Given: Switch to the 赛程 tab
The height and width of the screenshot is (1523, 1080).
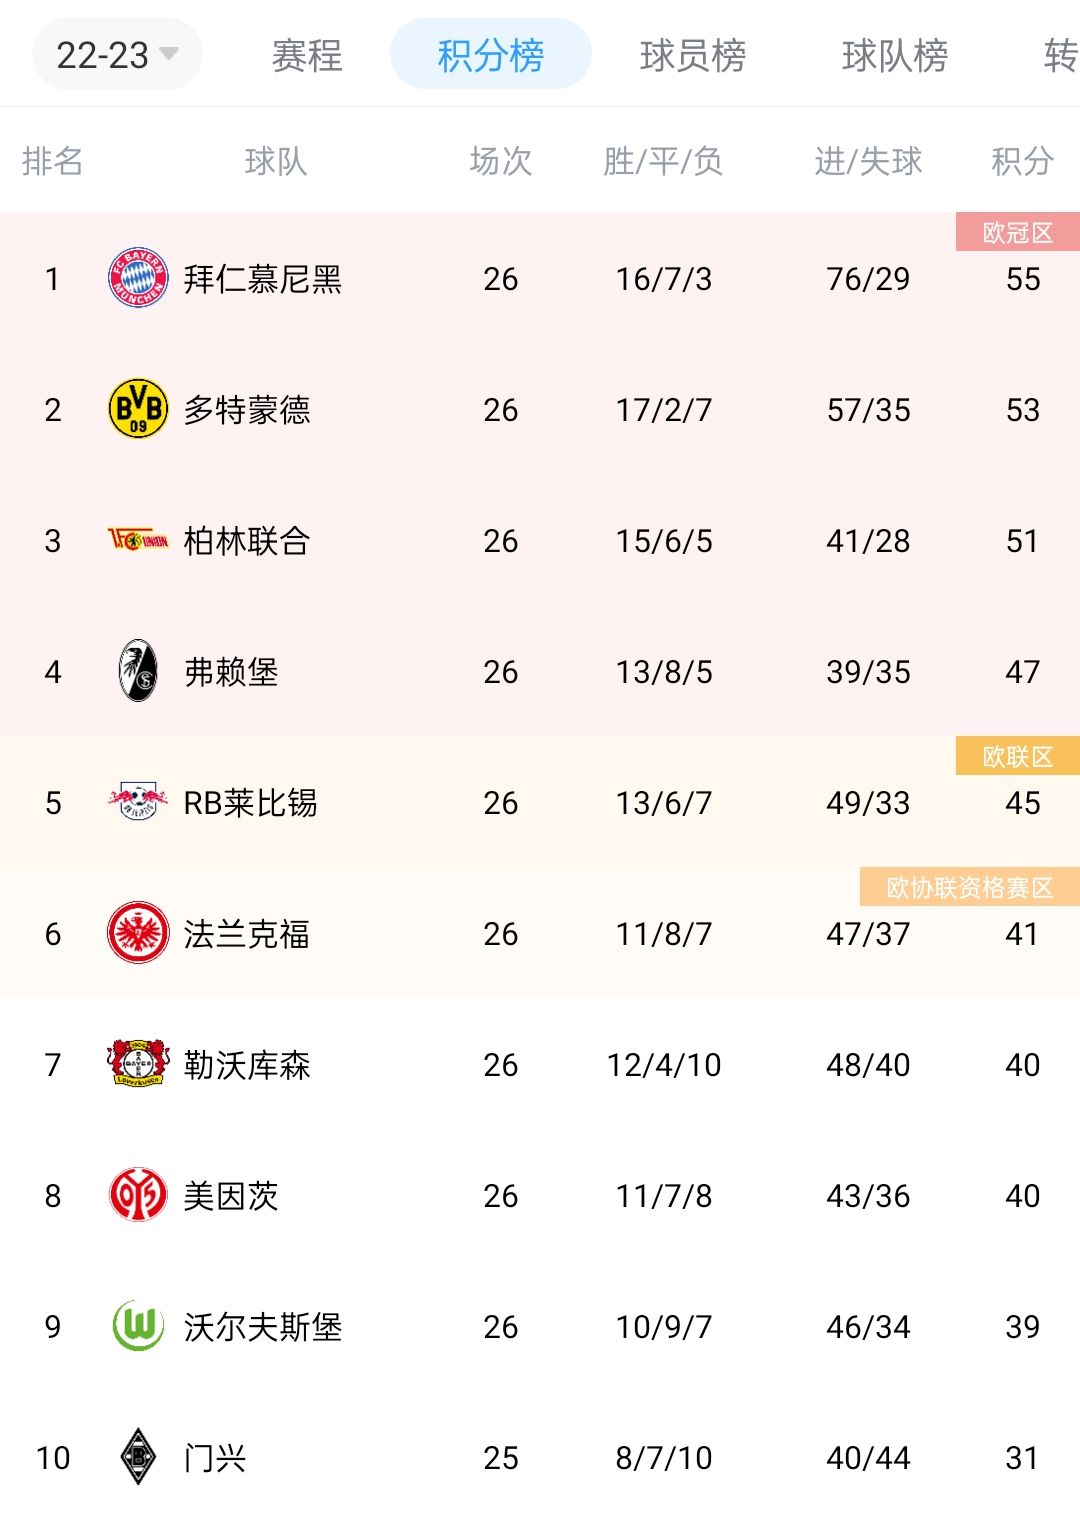Looking at the screenshot, I should pyautogui.click(x=307, y=55).
